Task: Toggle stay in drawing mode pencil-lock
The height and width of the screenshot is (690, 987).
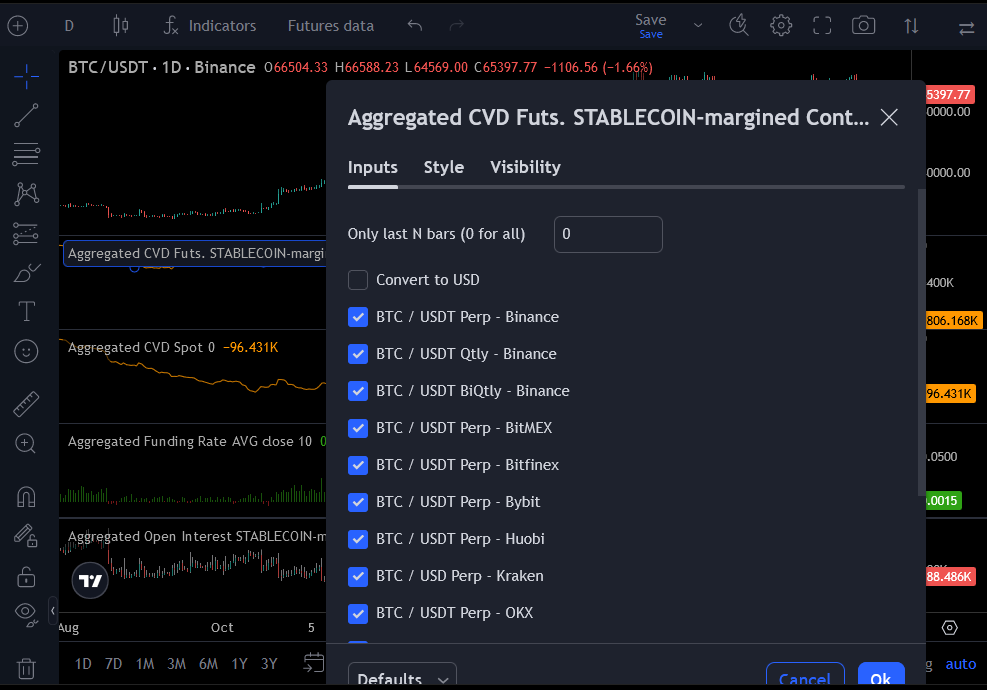Action: pyautogui.click(x=26, y=536)
